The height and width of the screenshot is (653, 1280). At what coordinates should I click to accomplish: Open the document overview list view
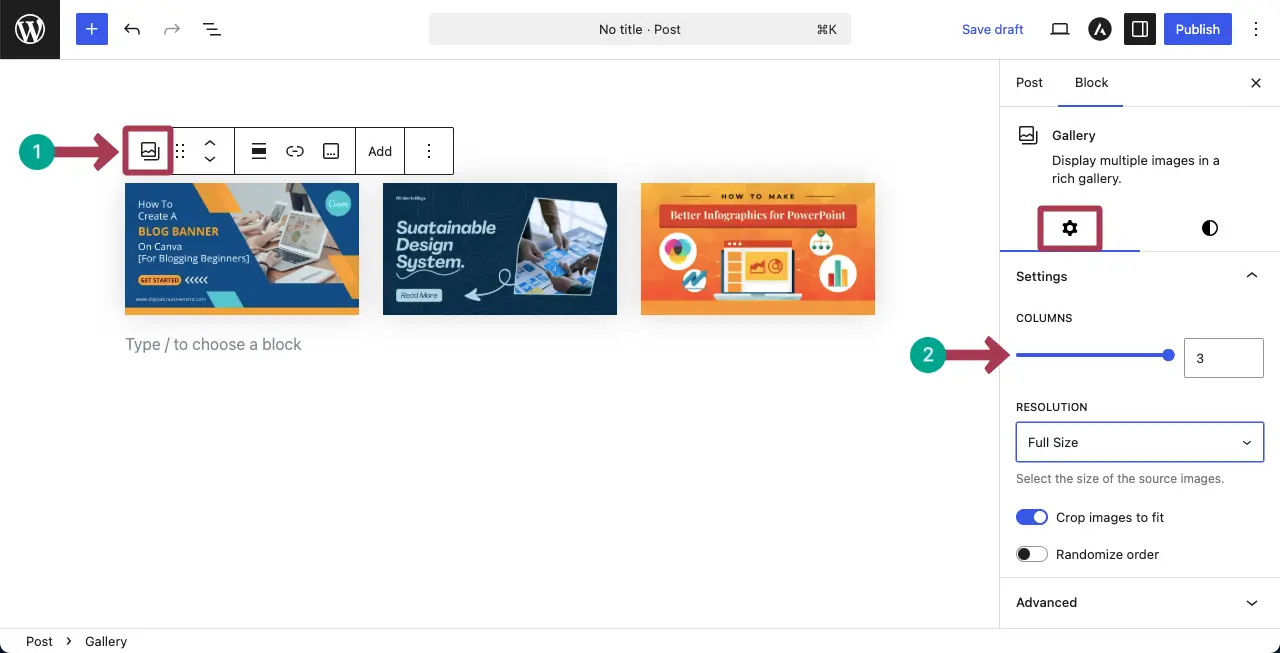(212, 30)
